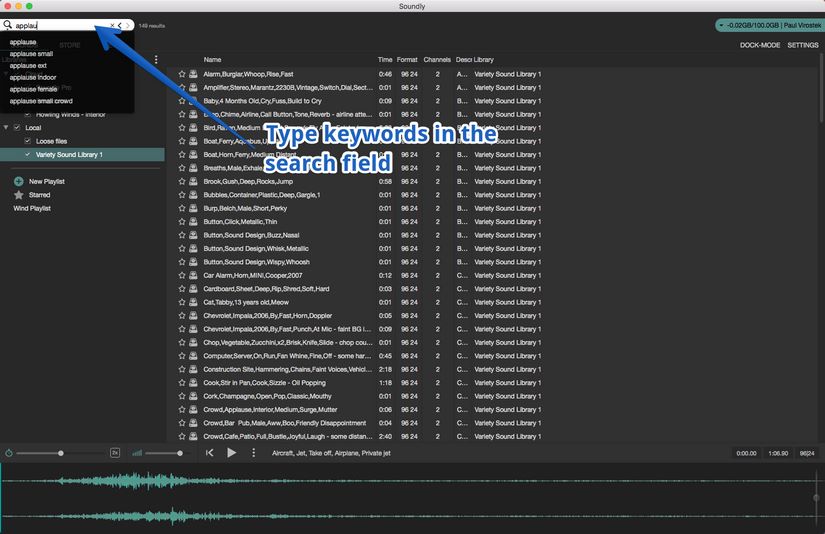Image resolution: width=825 pixels, height=534 pixels.
Task: Go to previous search using back arrow
Action: tap(120, 25)
